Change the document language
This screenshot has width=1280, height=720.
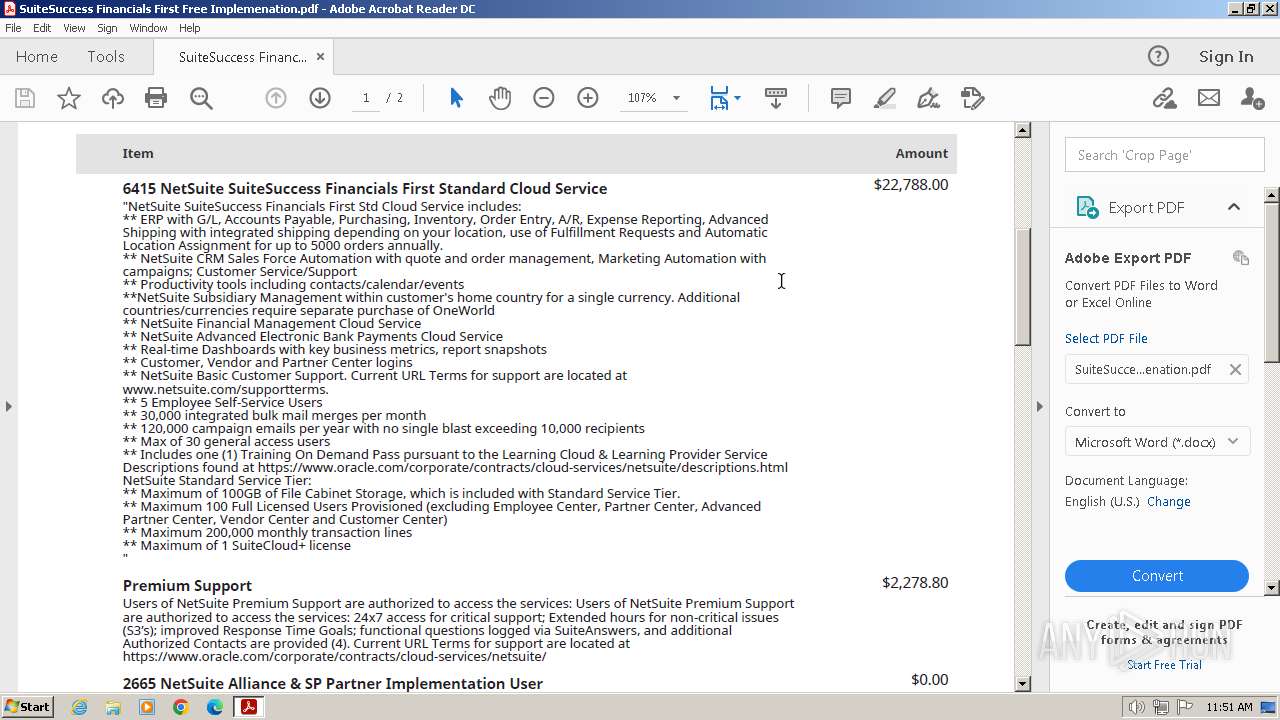[1169, 502]
